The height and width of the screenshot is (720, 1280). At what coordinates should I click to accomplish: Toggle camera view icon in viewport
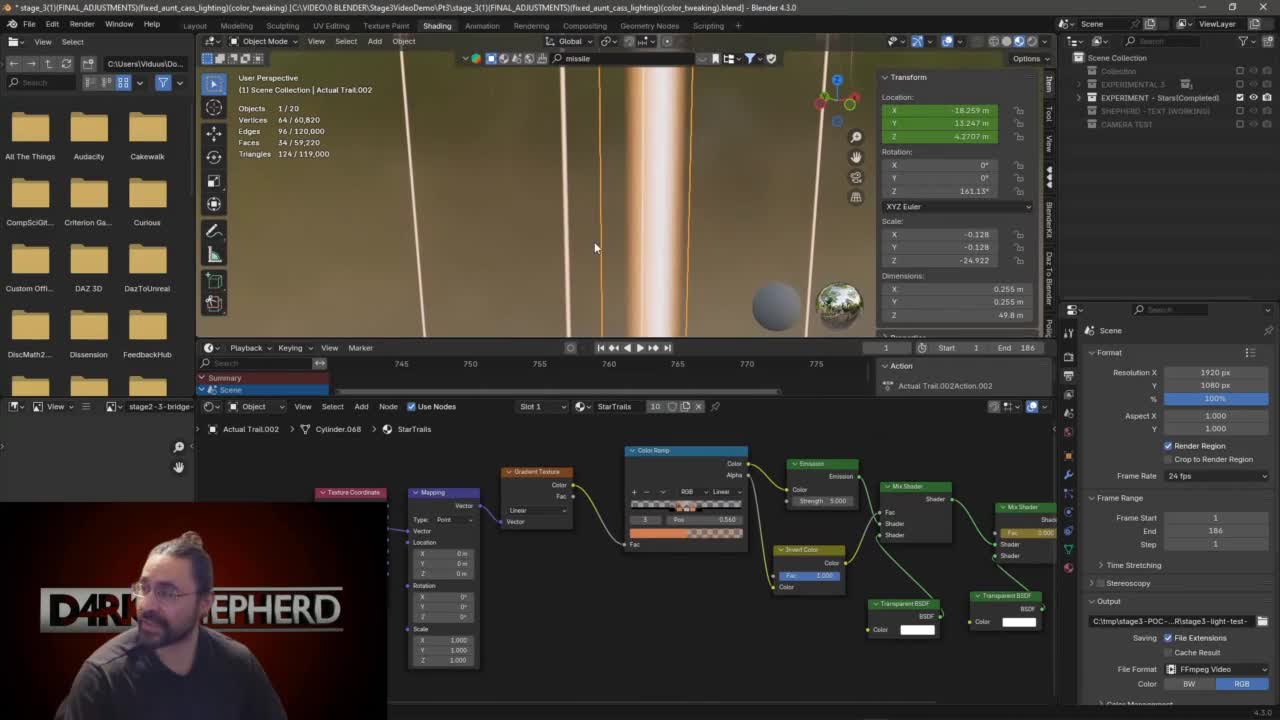pyautogui.click(x=856, y=177)
